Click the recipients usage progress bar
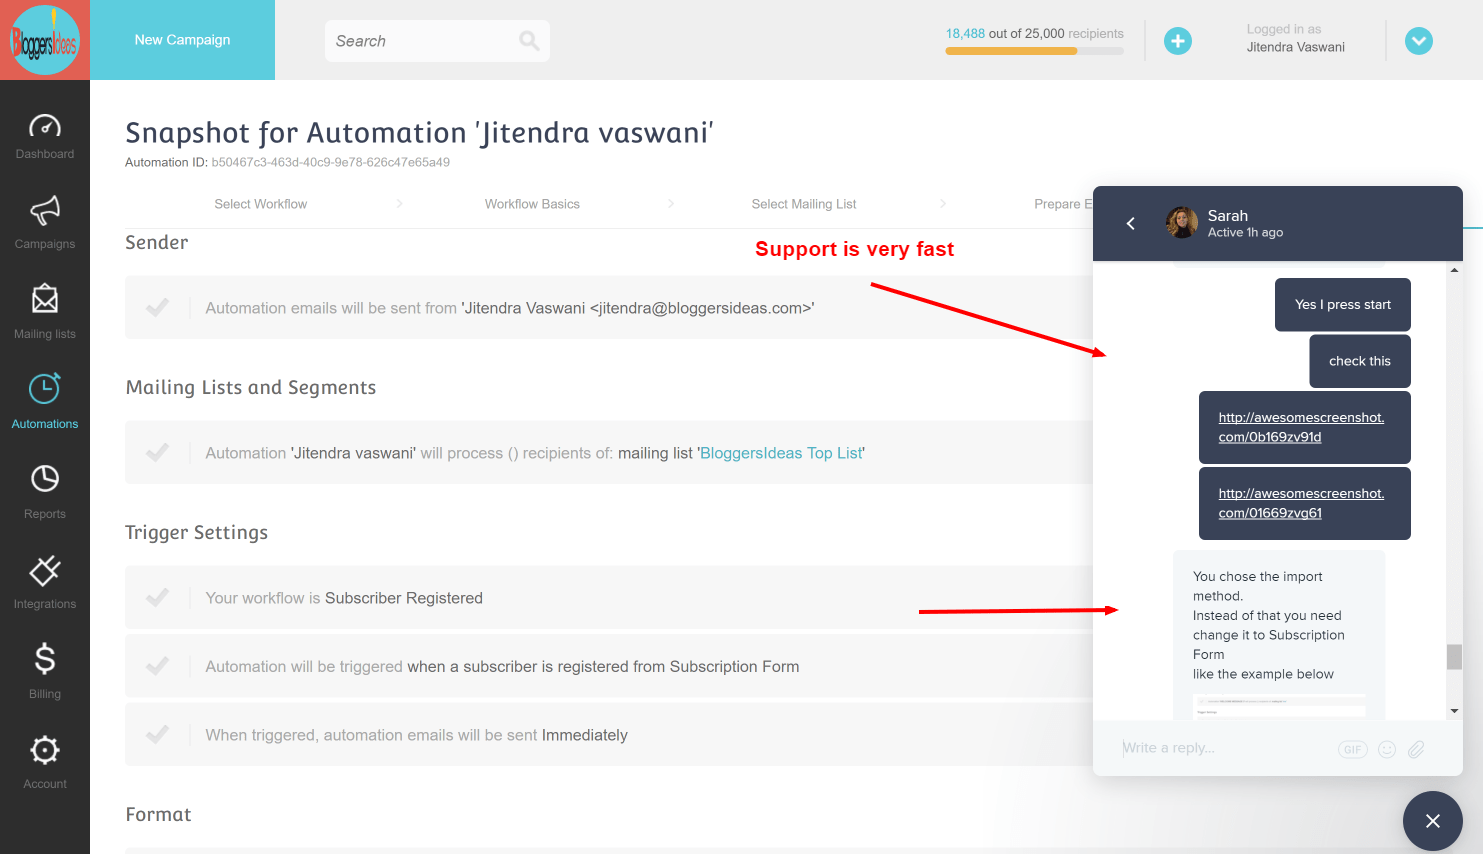This screenshot has height=854, width=1483. pos(1034,51)
